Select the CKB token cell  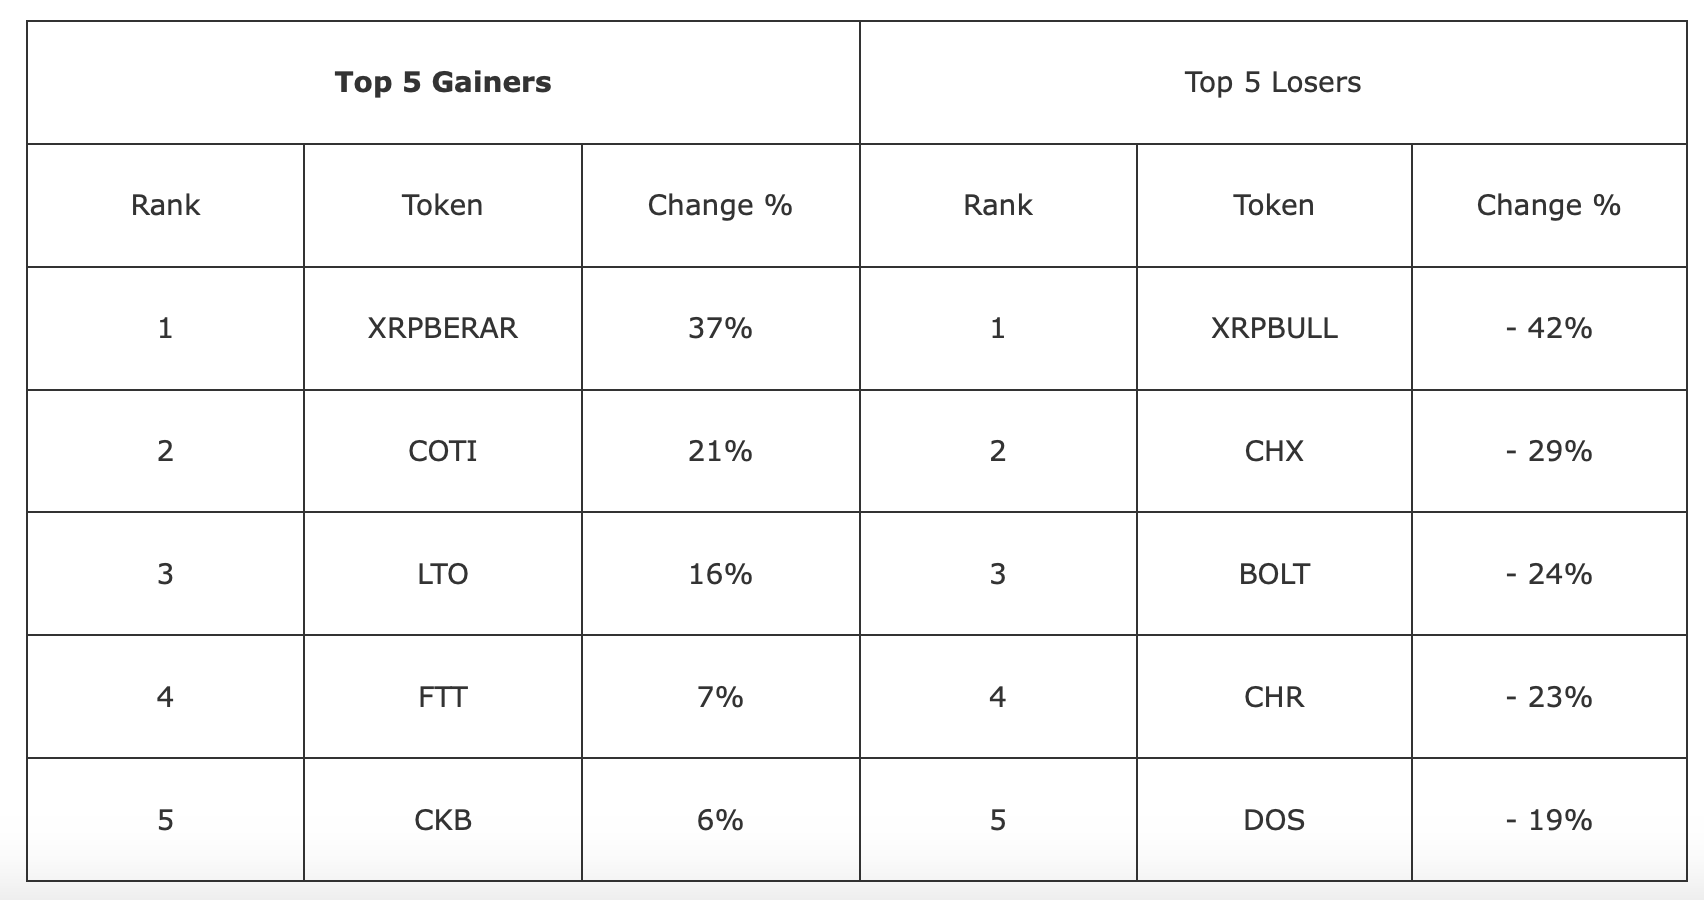coord(442,820)
